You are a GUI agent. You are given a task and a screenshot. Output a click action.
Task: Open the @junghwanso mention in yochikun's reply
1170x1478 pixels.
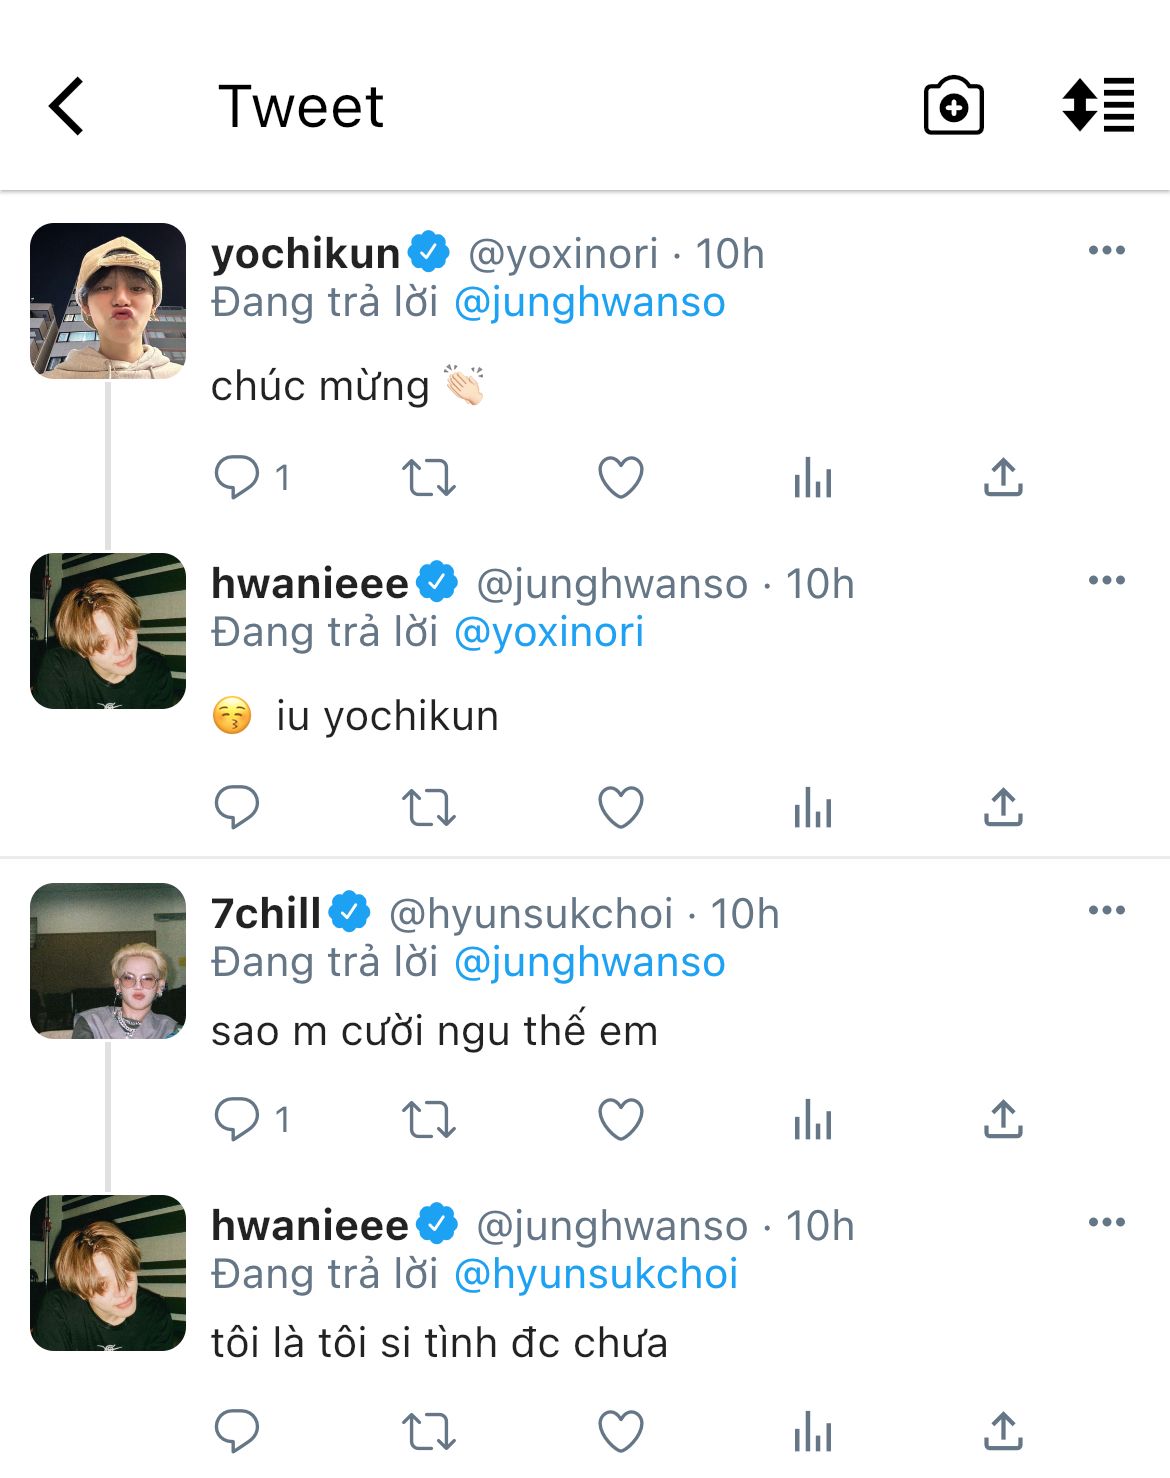(x=590, y=302)
